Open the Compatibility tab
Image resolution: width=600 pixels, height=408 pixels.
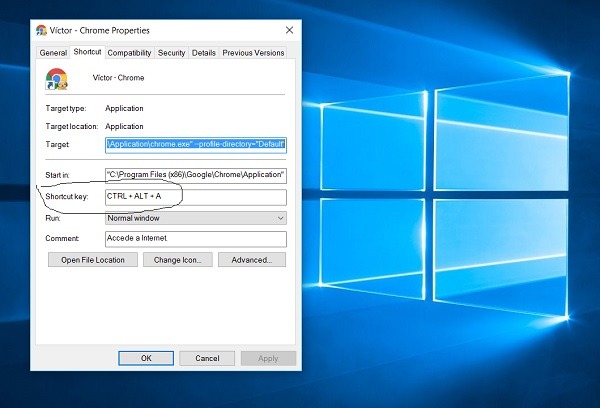click(x=129, y=52)
